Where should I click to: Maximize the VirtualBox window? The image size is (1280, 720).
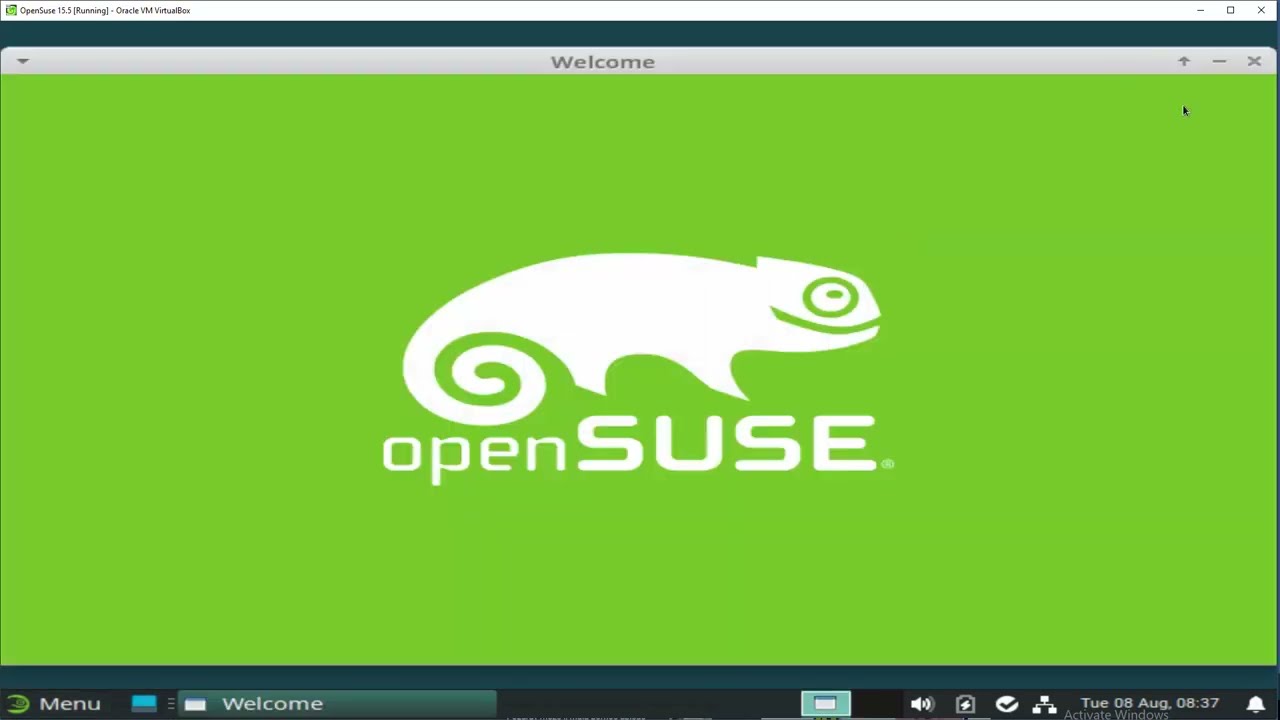(x=1231, y=10)
